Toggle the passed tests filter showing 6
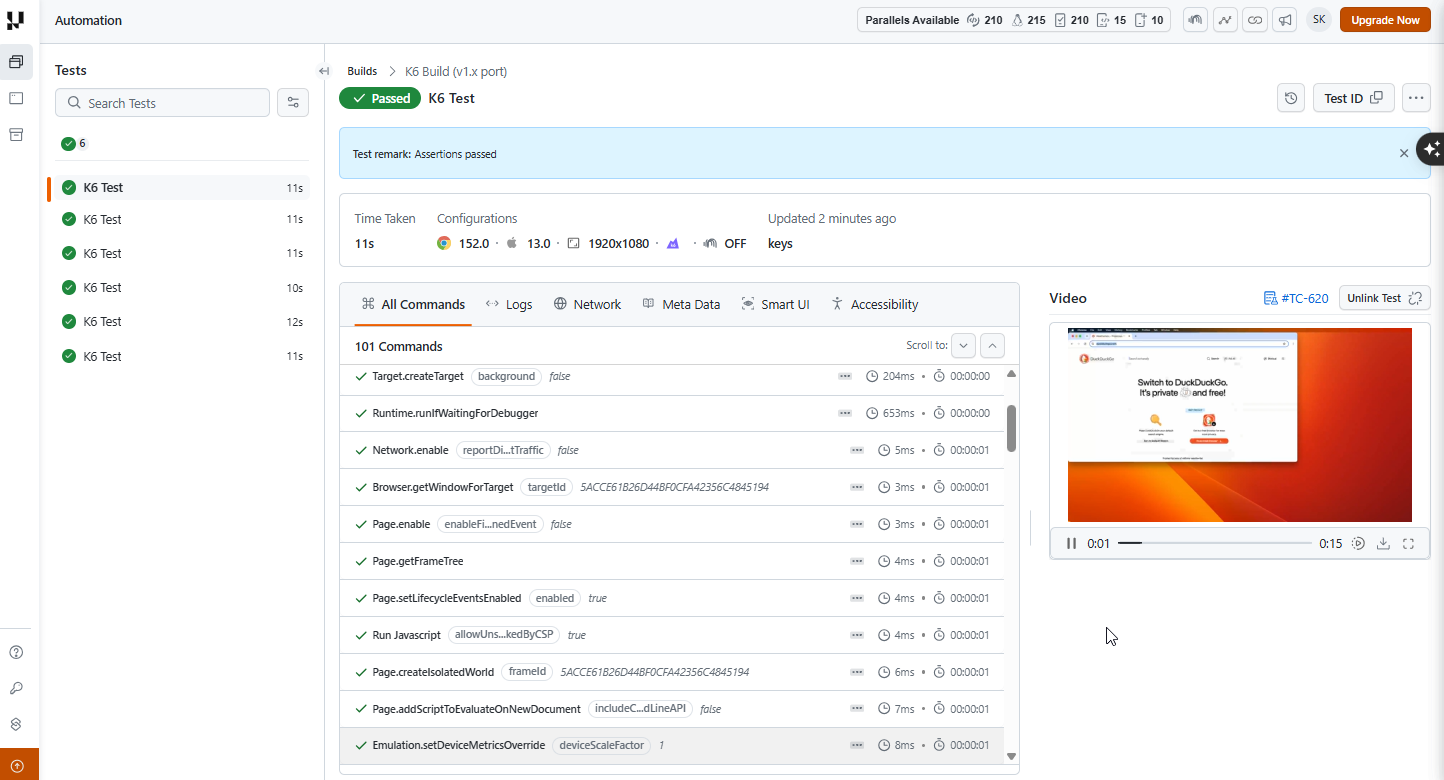This screenshot has width=1444, height=780. 74,143
